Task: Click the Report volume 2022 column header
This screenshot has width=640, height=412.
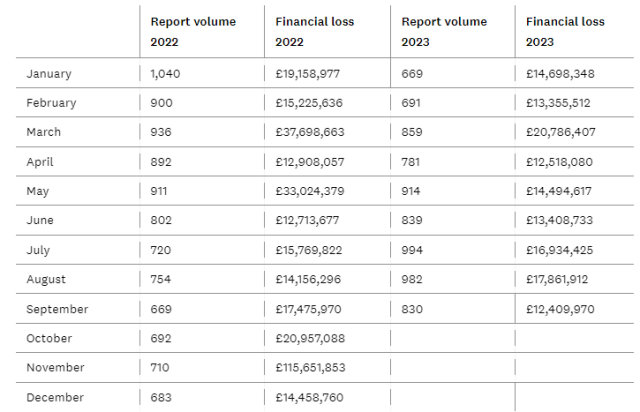Action: tap(193, 31)
